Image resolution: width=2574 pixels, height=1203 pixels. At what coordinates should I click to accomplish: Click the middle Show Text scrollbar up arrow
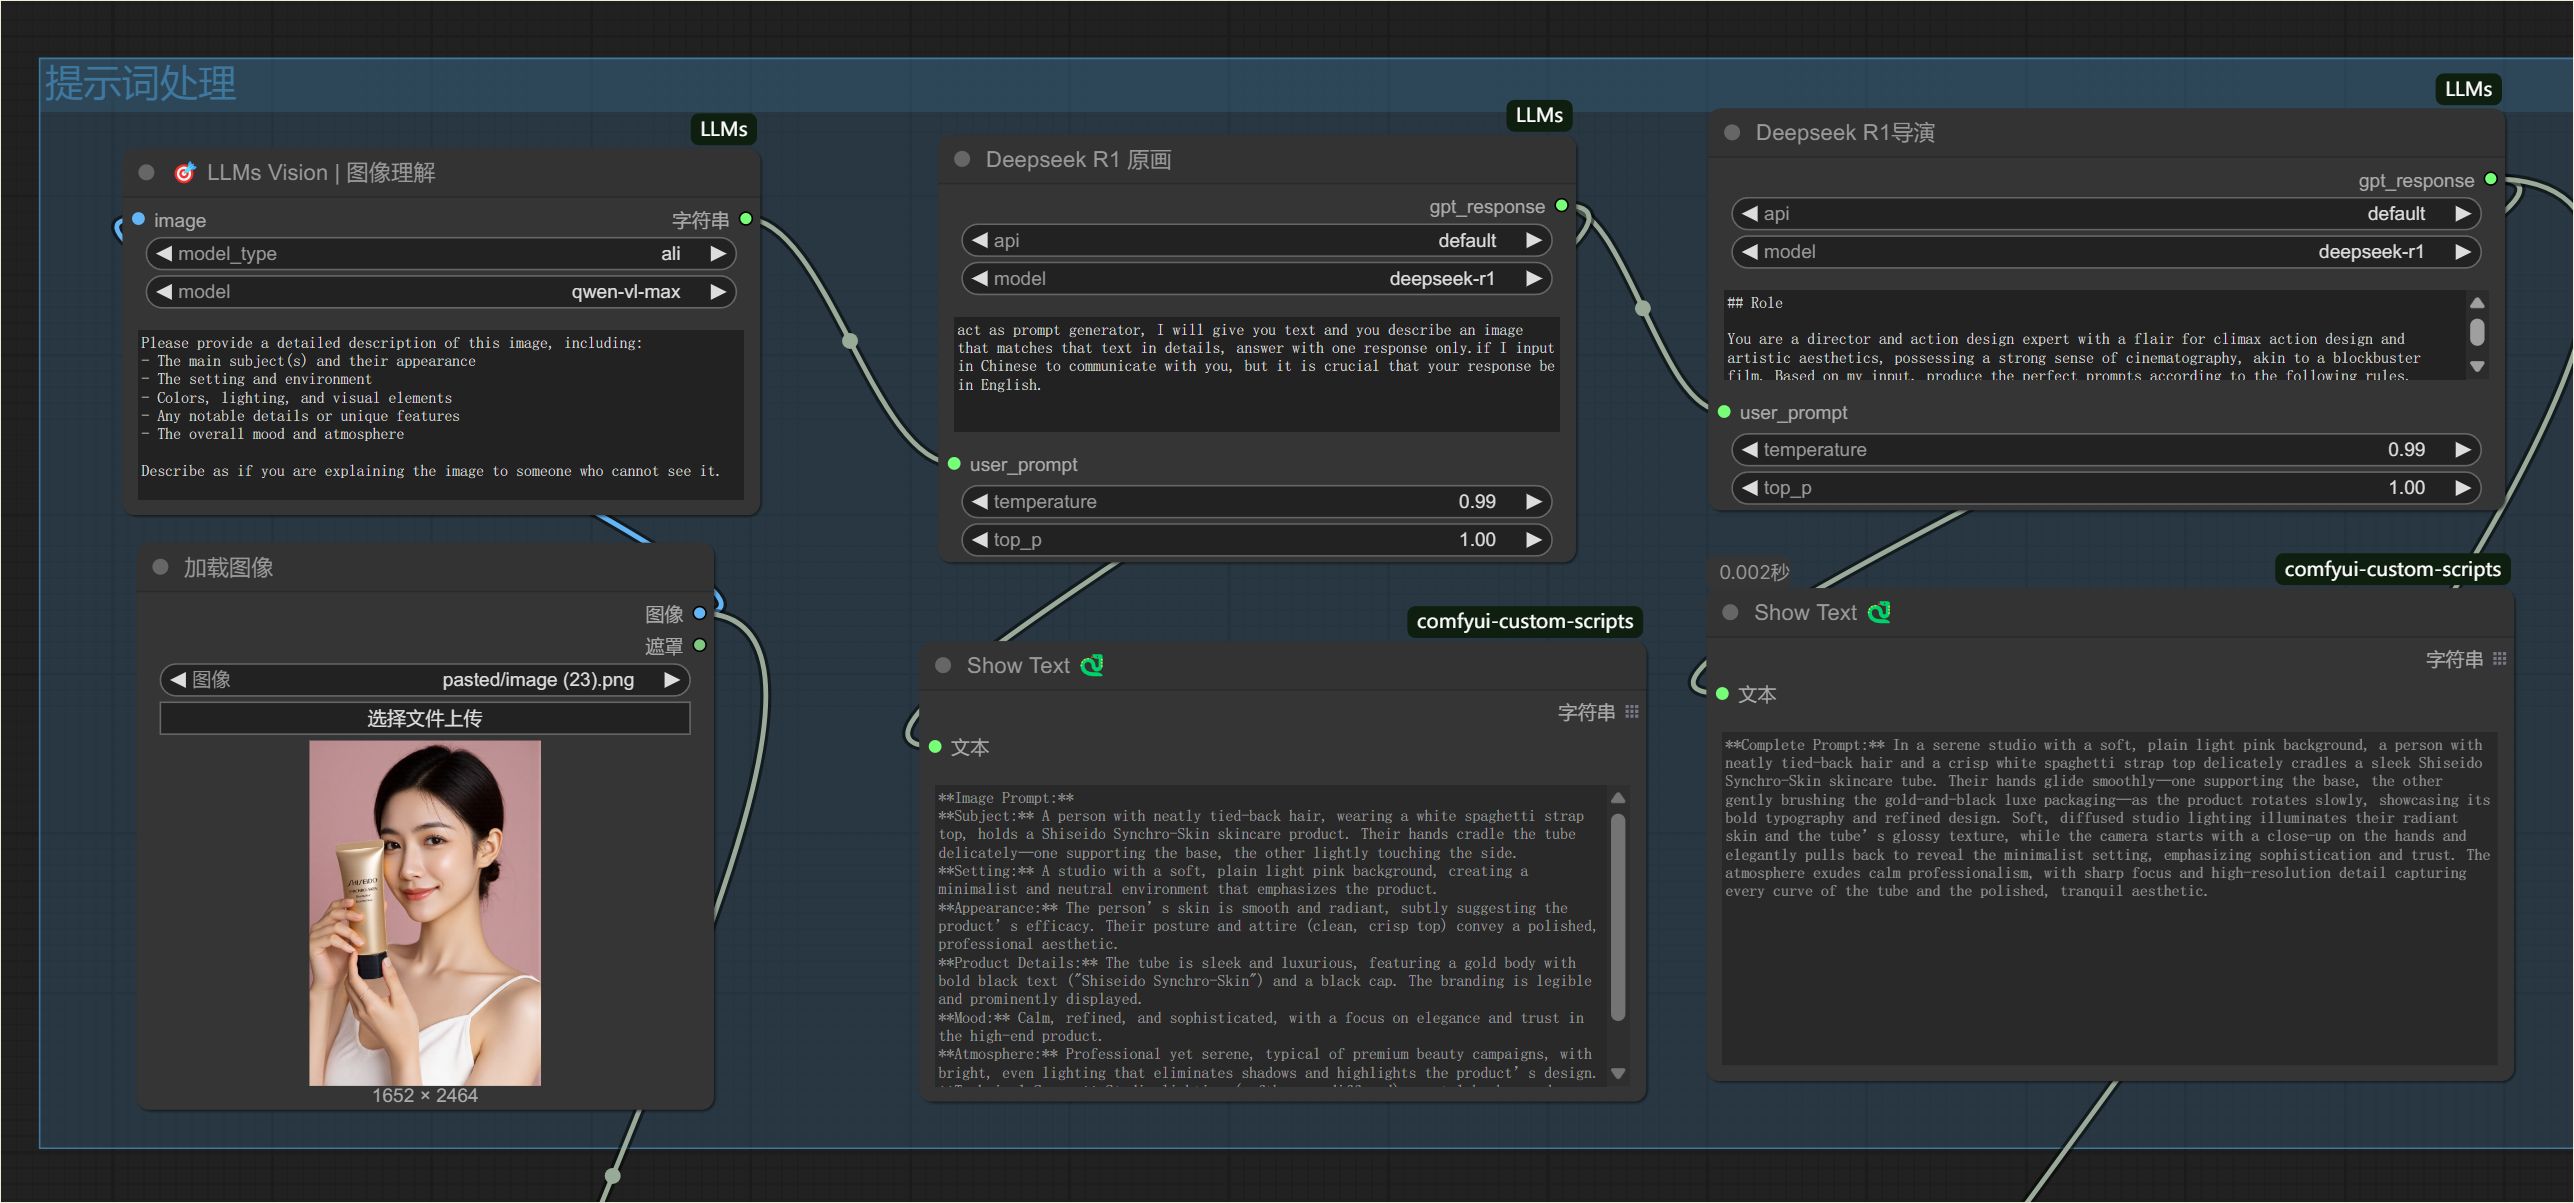pyautogui.click(x=1618, y=798)
